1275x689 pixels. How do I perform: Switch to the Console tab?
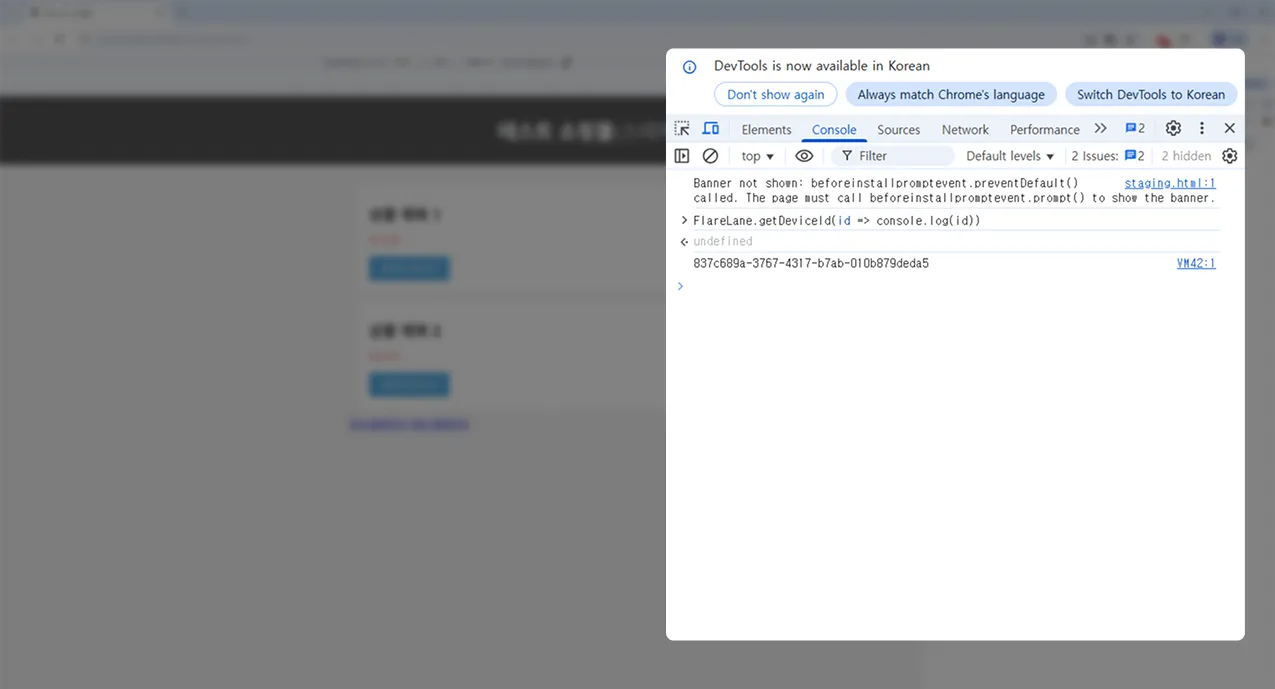[834, 130]
